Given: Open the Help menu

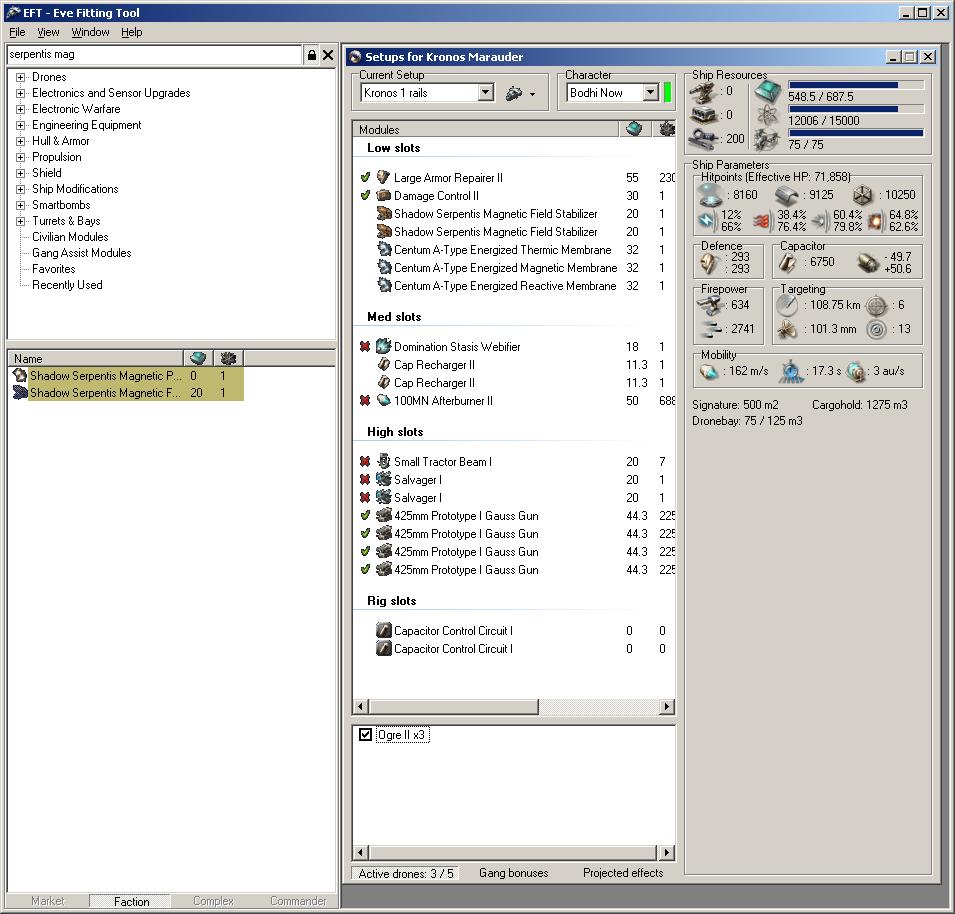Looking at the screenshot, I should point(132,32).
